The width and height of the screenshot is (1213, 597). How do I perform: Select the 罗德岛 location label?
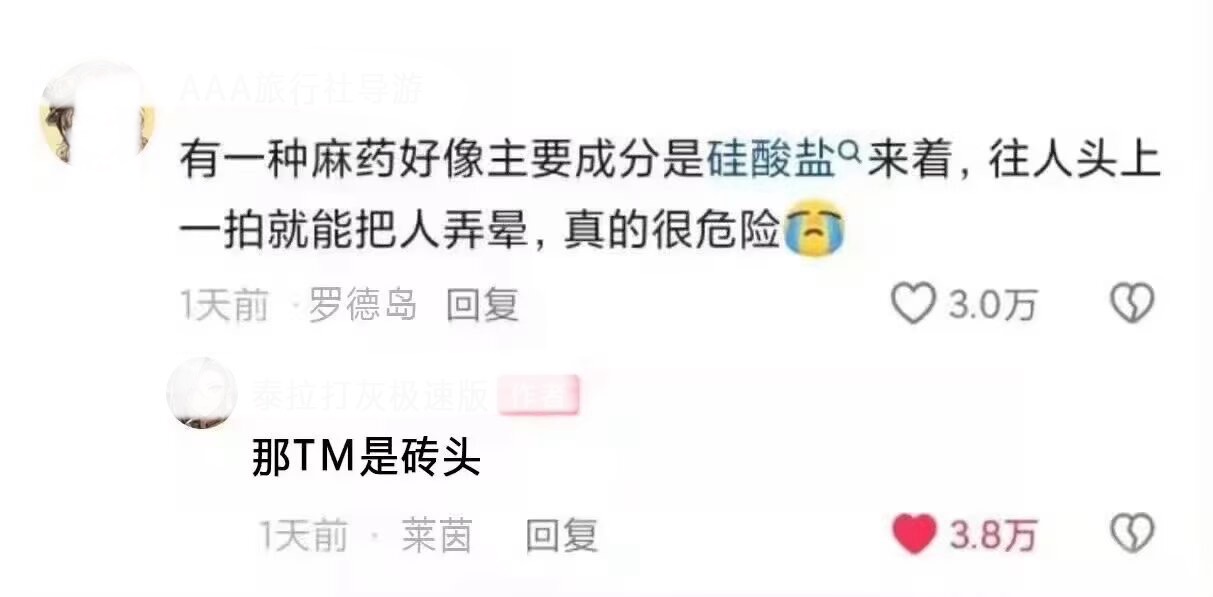pyautogui.click(x=362, y=305)
